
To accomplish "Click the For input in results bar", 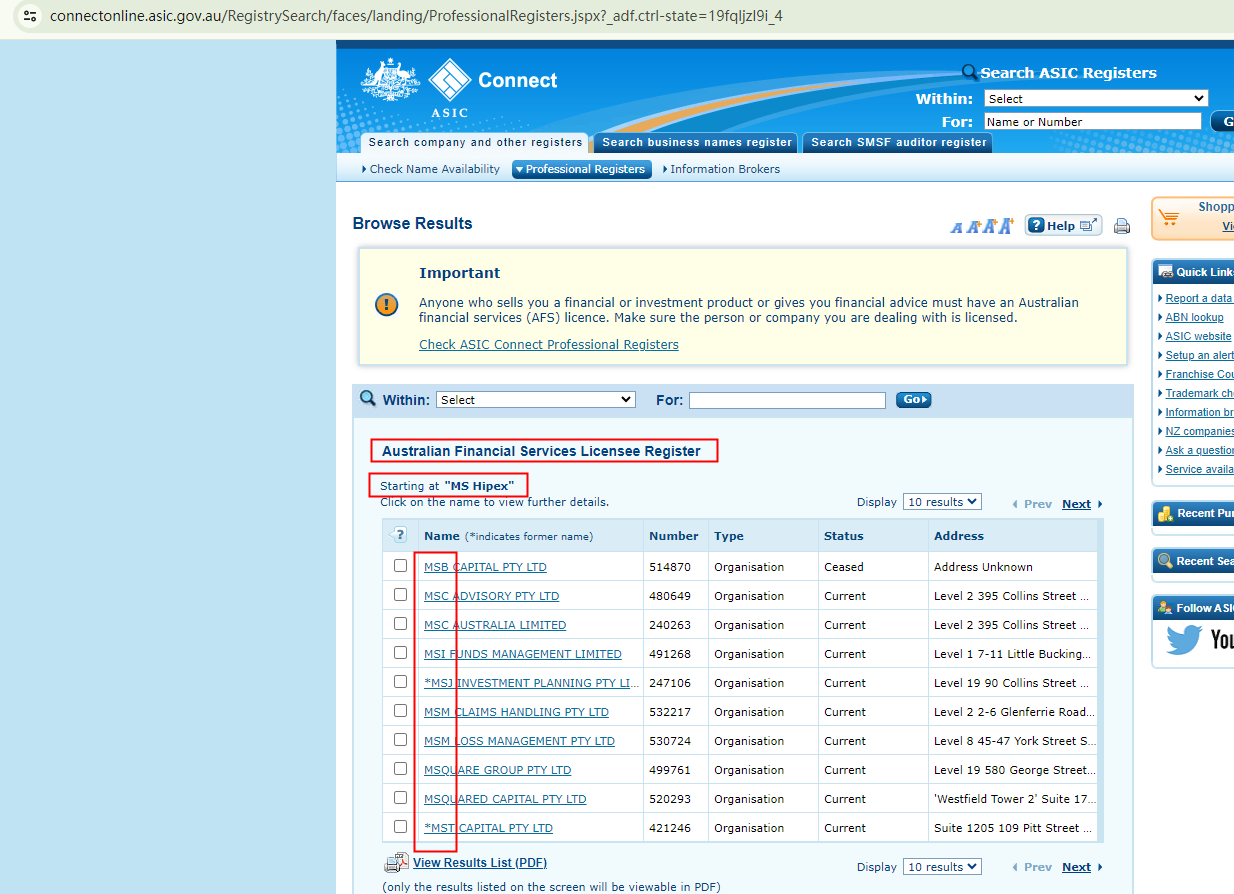I will pyautogui.click(x=787, y=400).
